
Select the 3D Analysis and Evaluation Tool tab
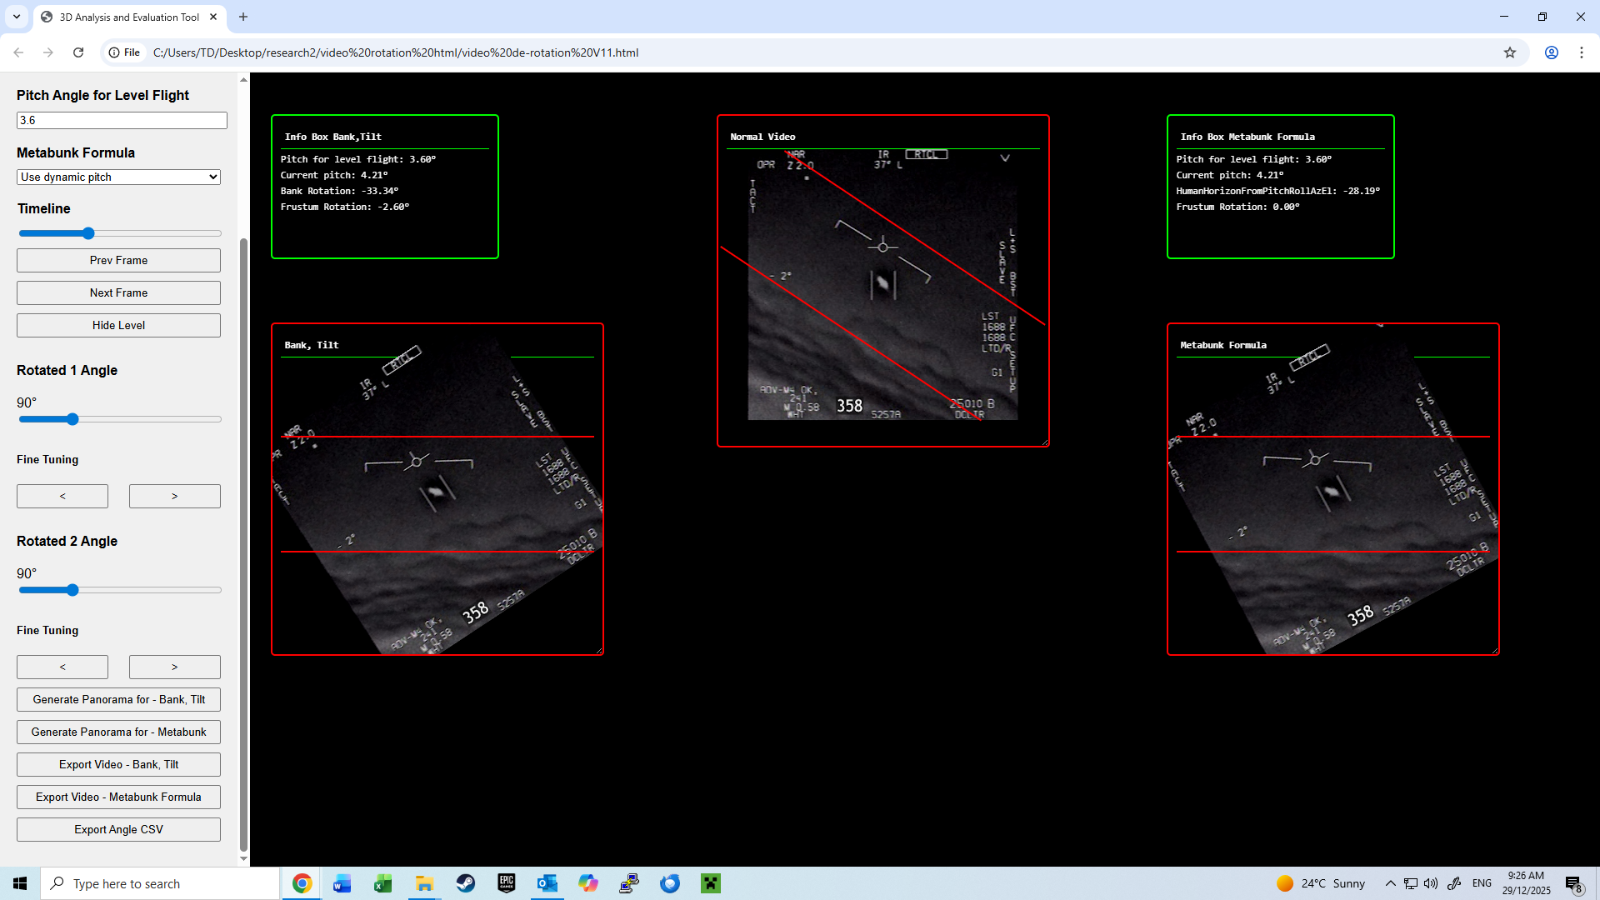pyautogui.click(x=128, y=17)
